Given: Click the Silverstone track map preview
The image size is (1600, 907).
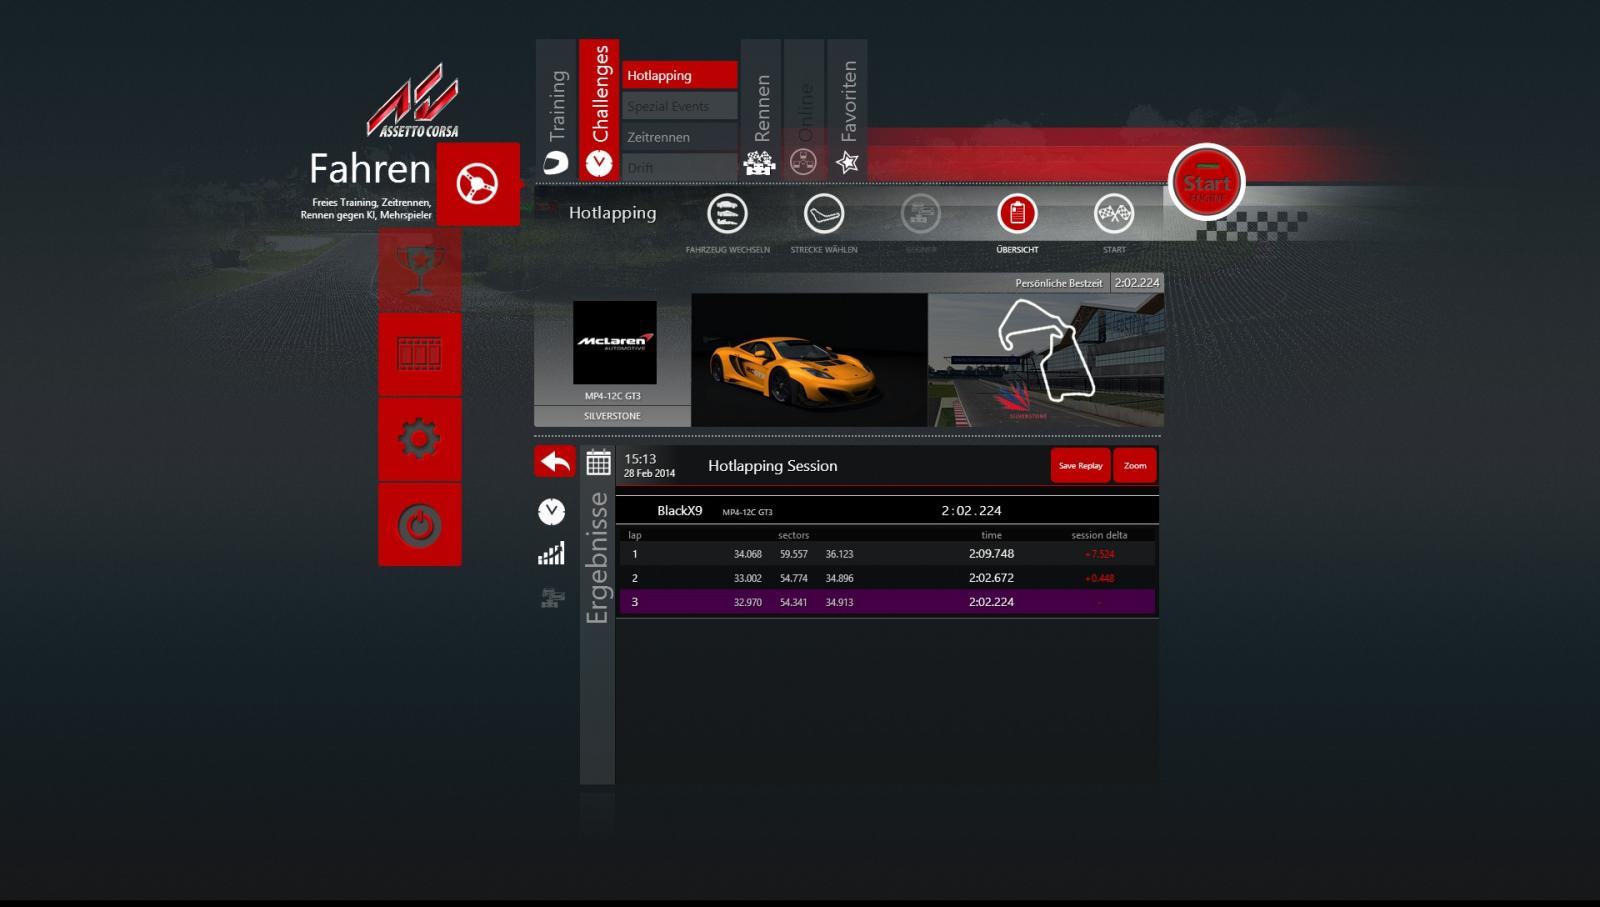Looking at the screenshot, I should coord(1046,360).
